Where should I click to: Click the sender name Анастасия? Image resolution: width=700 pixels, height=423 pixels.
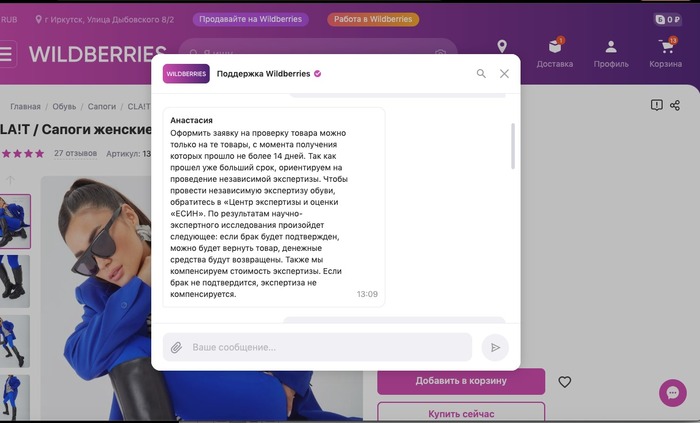(x=191, y=120)
